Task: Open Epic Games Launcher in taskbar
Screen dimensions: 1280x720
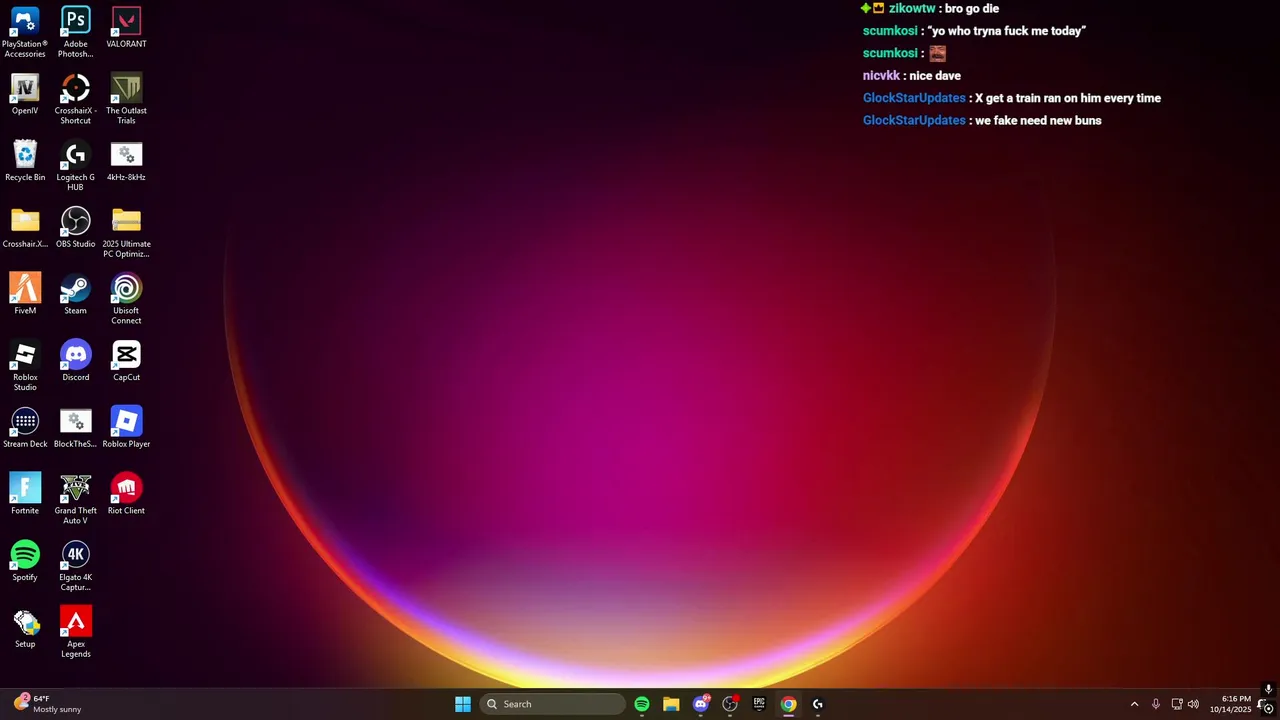Action: [759, 704]
